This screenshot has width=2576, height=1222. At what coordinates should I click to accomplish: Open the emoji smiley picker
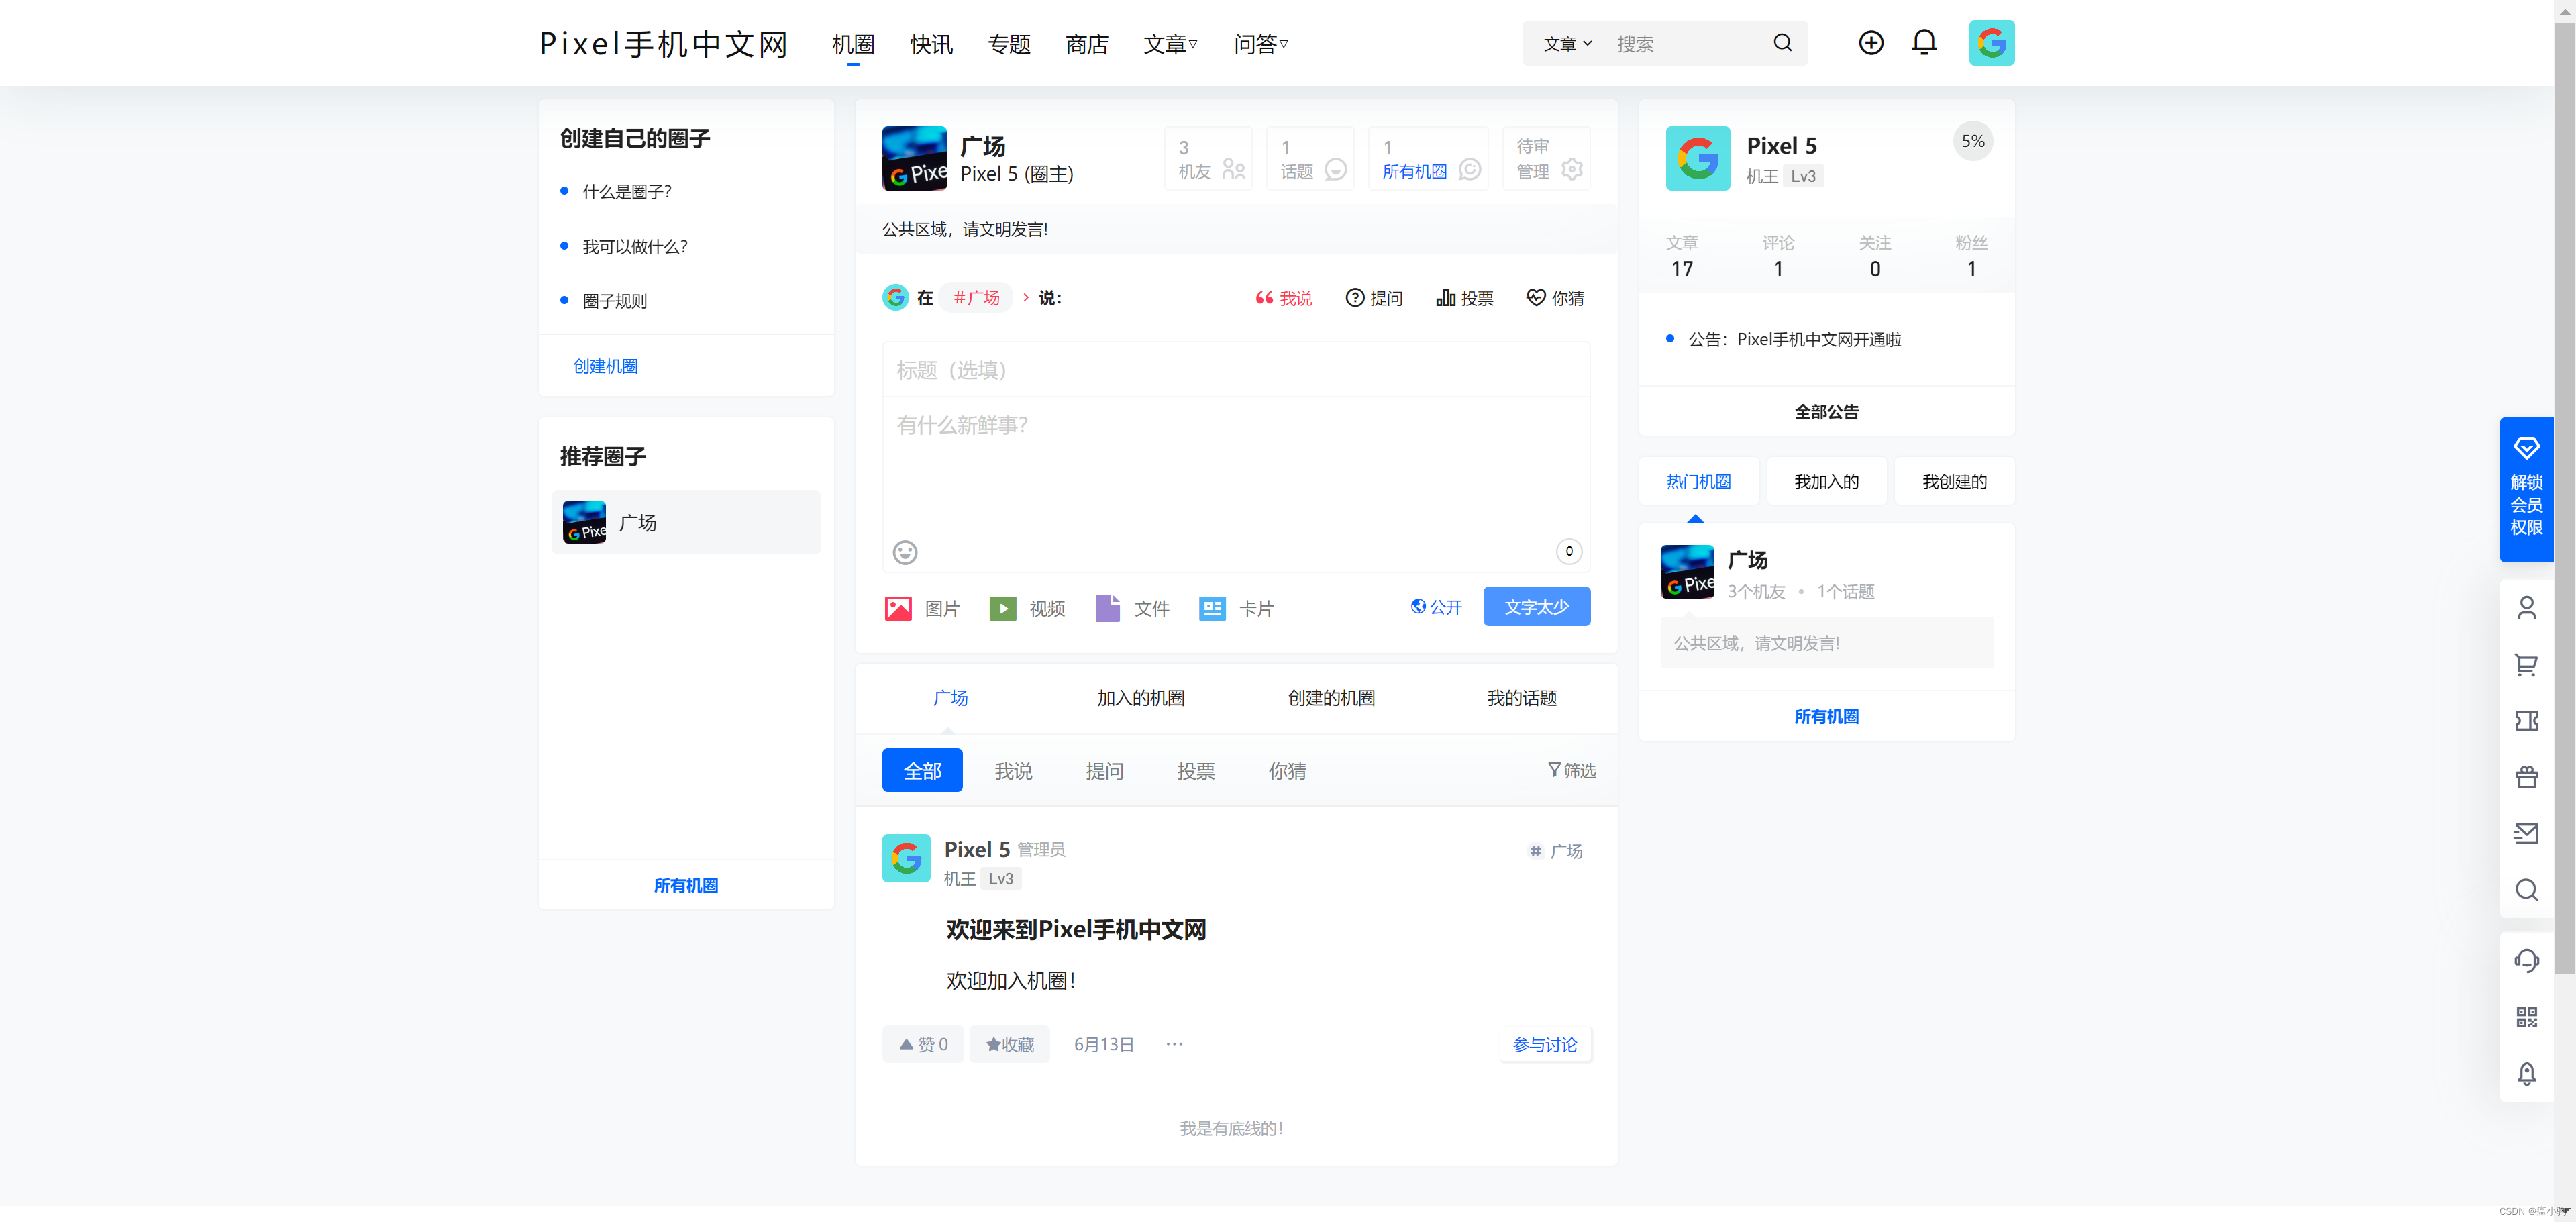click(x=905, y=552)
